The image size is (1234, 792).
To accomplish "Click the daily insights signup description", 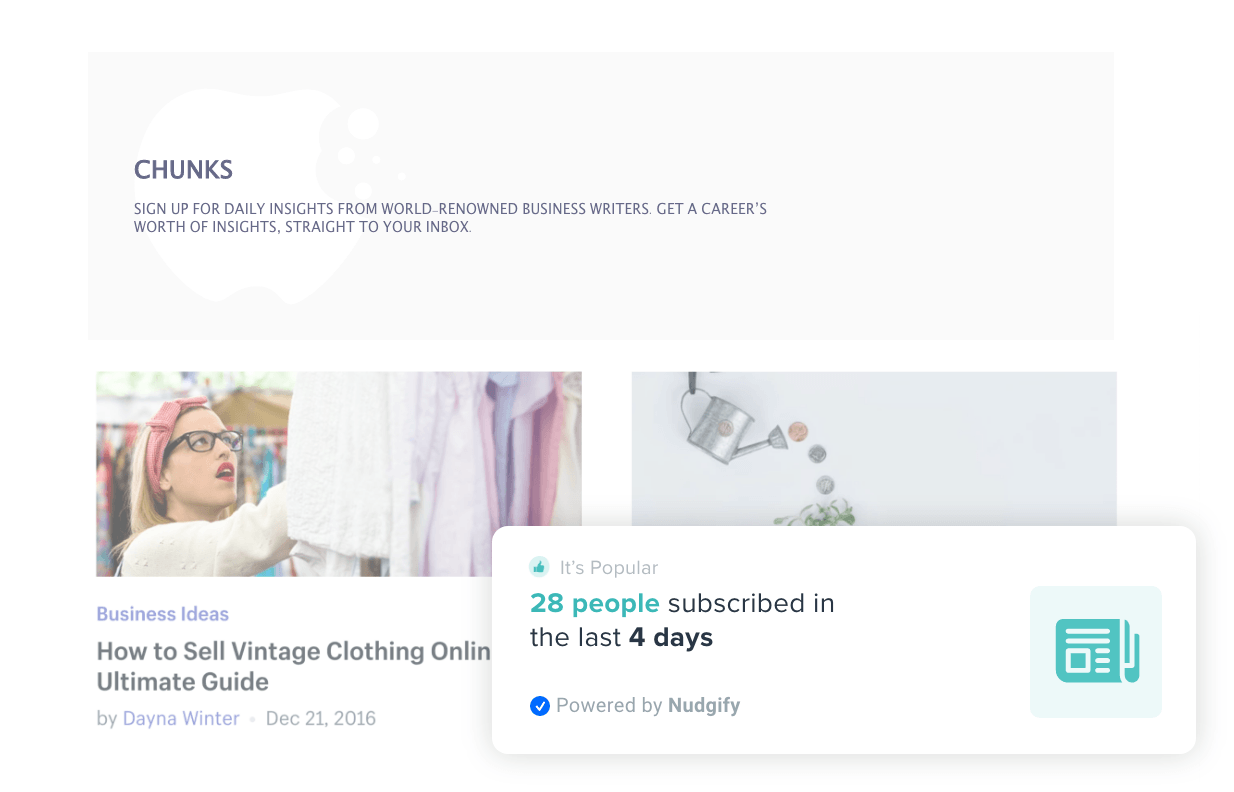I will click(450, 218).
